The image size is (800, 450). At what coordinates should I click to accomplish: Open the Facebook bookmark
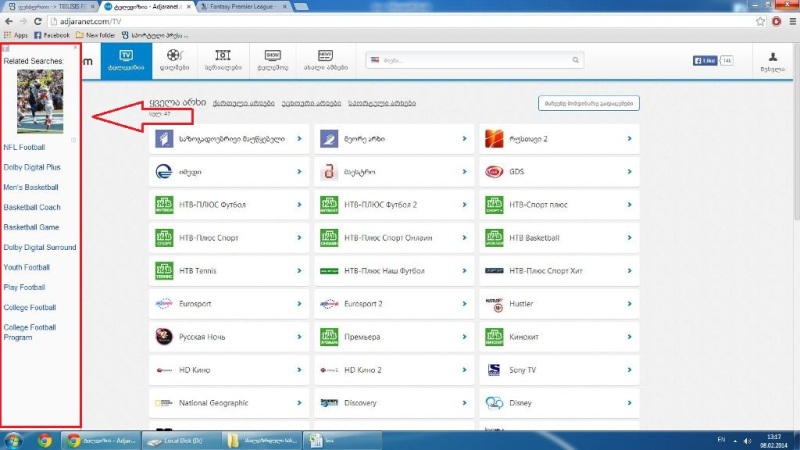coord(52,35)
